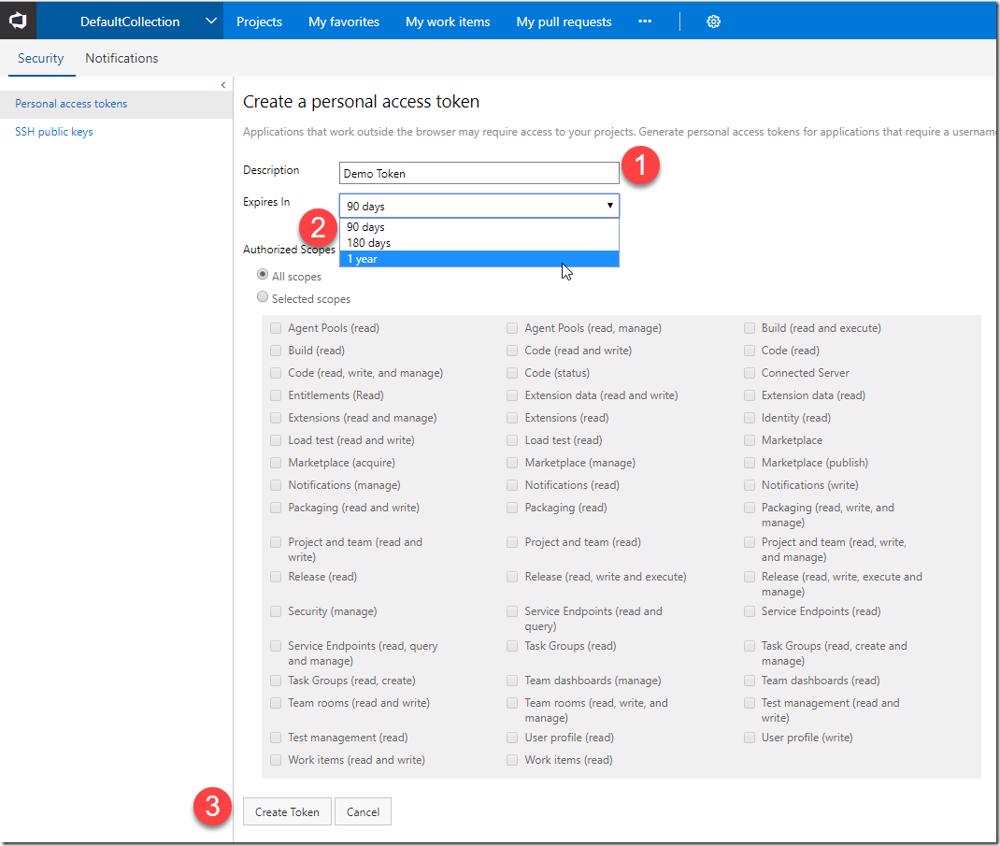Image resolution: width=1000 pixels, height=846 pixels.
Task: Check Code (status) scope
Action: tap(511, 373)
